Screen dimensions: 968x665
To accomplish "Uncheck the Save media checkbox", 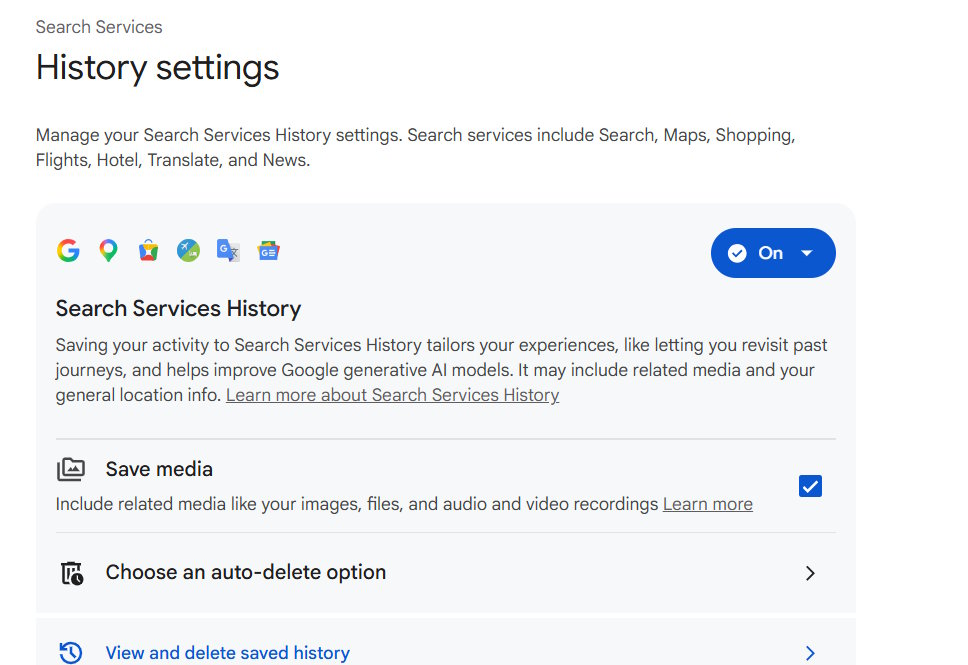I will (810, 486).
